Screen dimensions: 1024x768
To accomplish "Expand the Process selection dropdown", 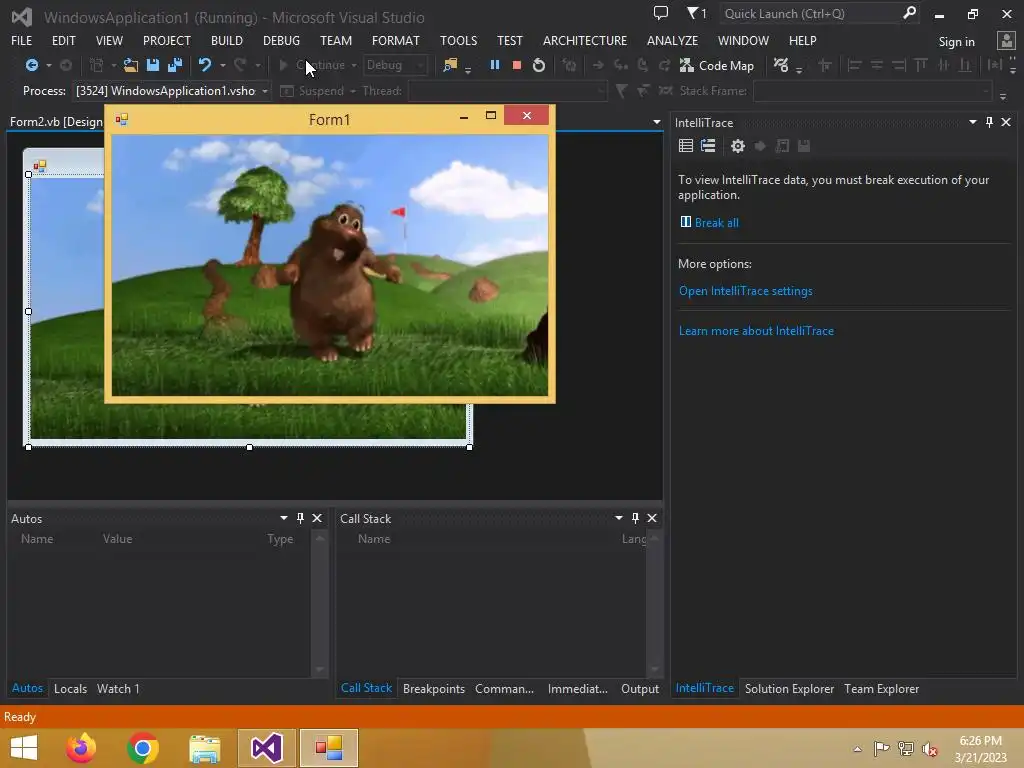I will [x=265, y=91].
